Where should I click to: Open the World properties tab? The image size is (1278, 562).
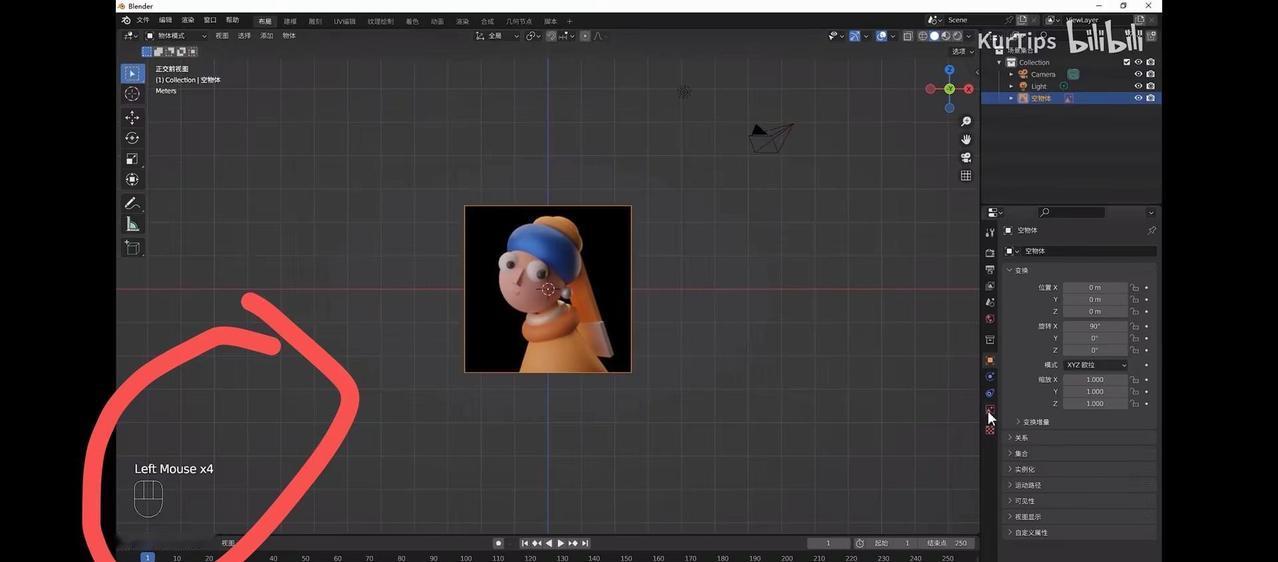pos(990,319)
